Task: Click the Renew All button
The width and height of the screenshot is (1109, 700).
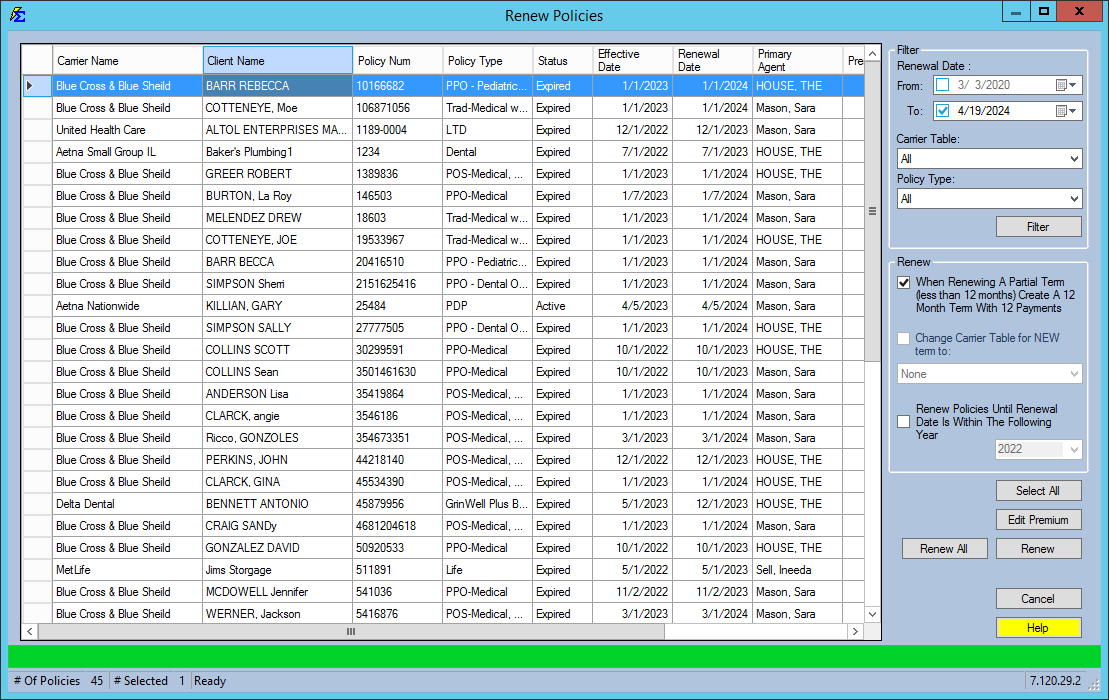Action: pyautogui.click(x=944, y=548)
